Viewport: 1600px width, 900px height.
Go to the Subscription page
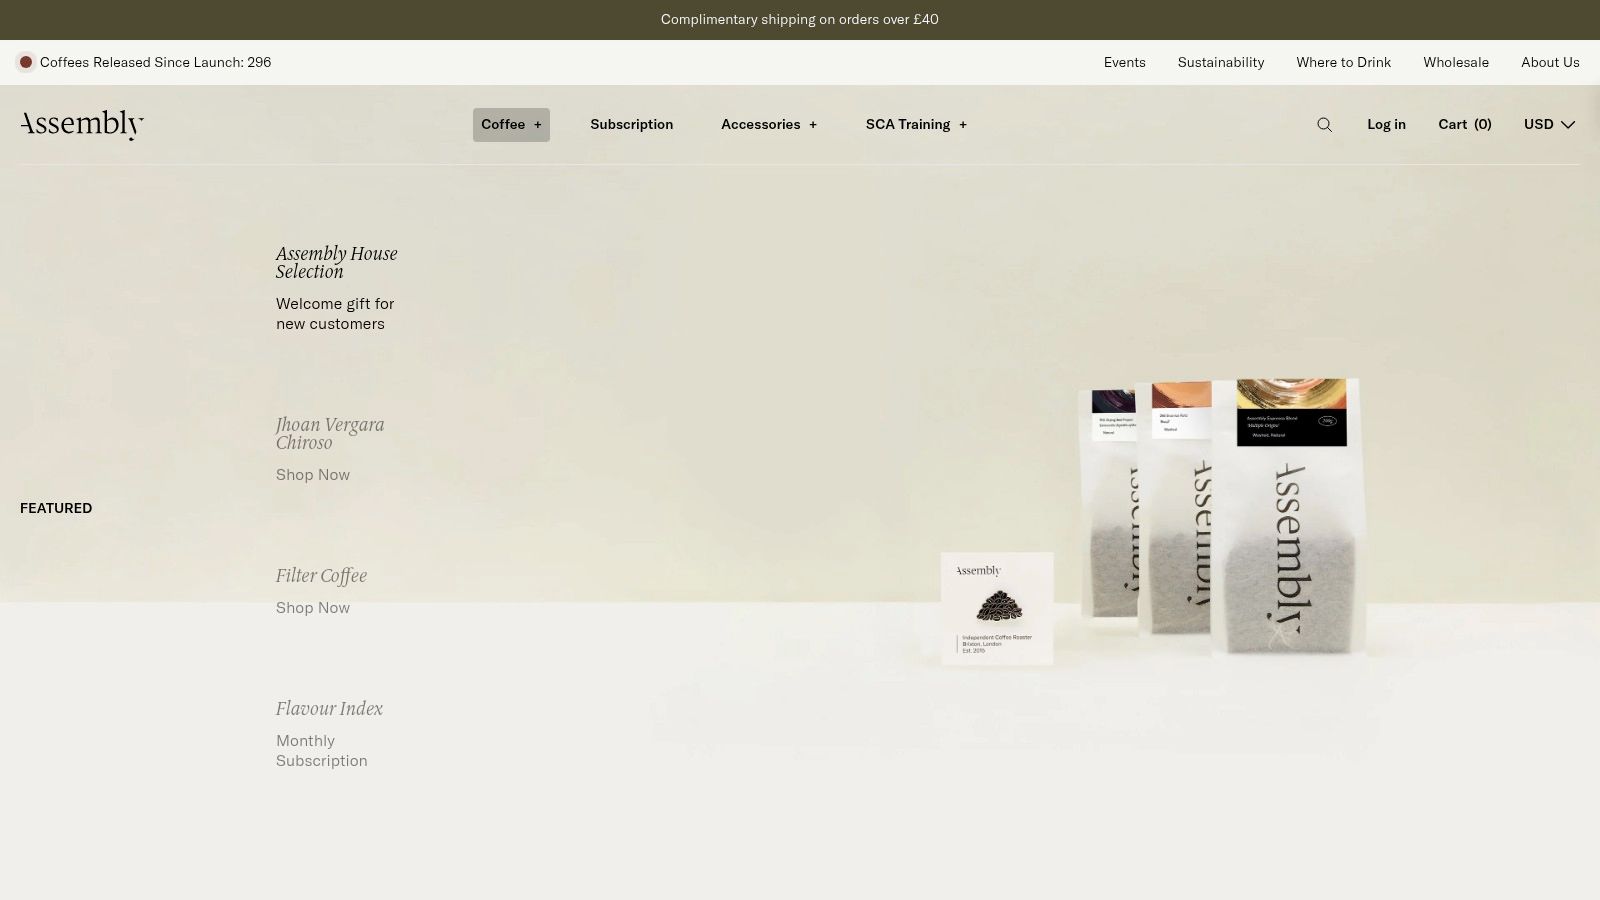pos(631,125)
